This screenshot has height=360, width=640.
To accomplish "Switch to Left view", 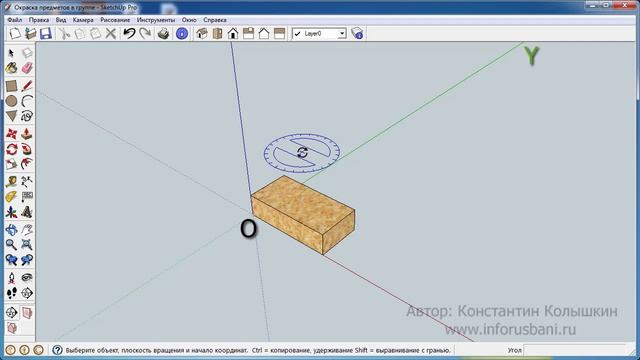I will (x=279, y=33).
